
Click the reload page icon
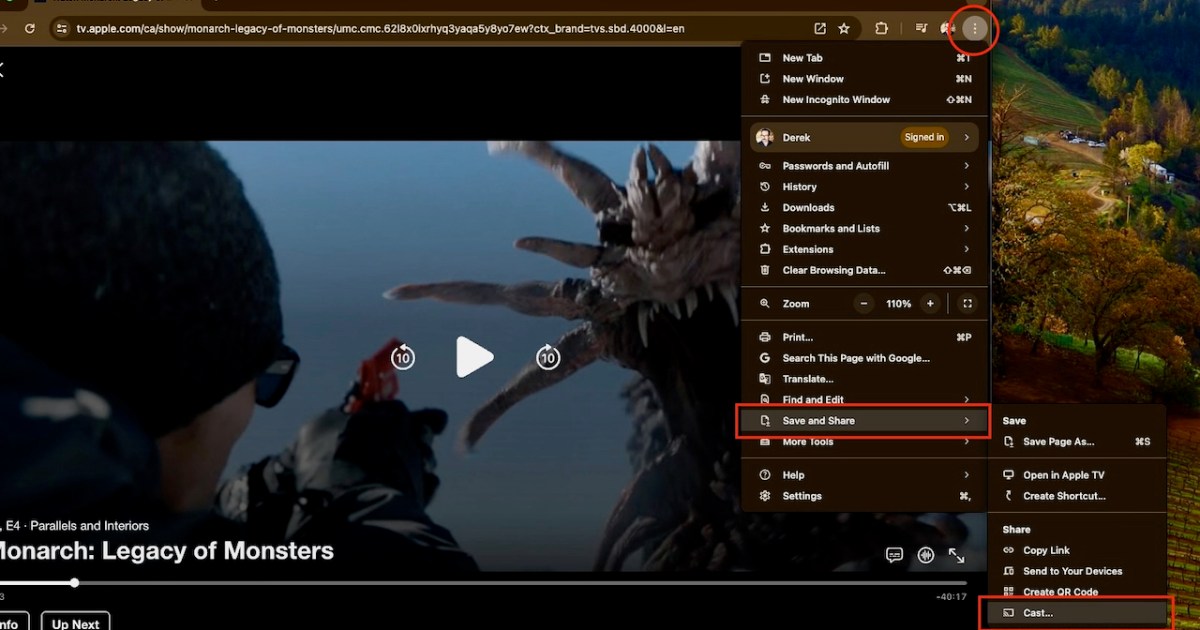click(x=30, y=29)
